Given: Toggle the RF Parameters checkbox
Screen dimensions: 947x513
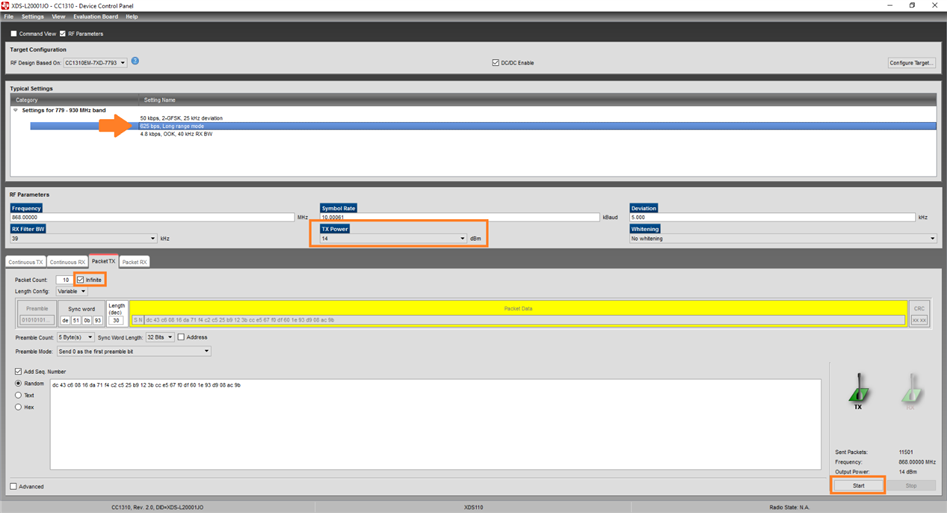Looking at the screenshot, I should (x=63, y=34).
